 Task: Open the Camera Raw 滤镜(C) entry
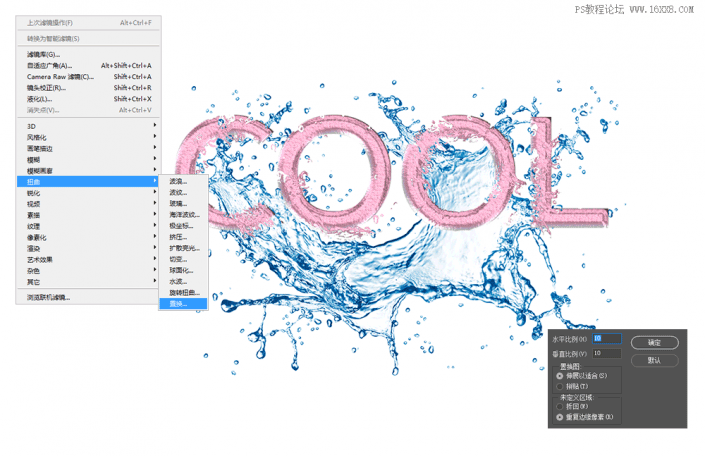(x=89, y=77)
